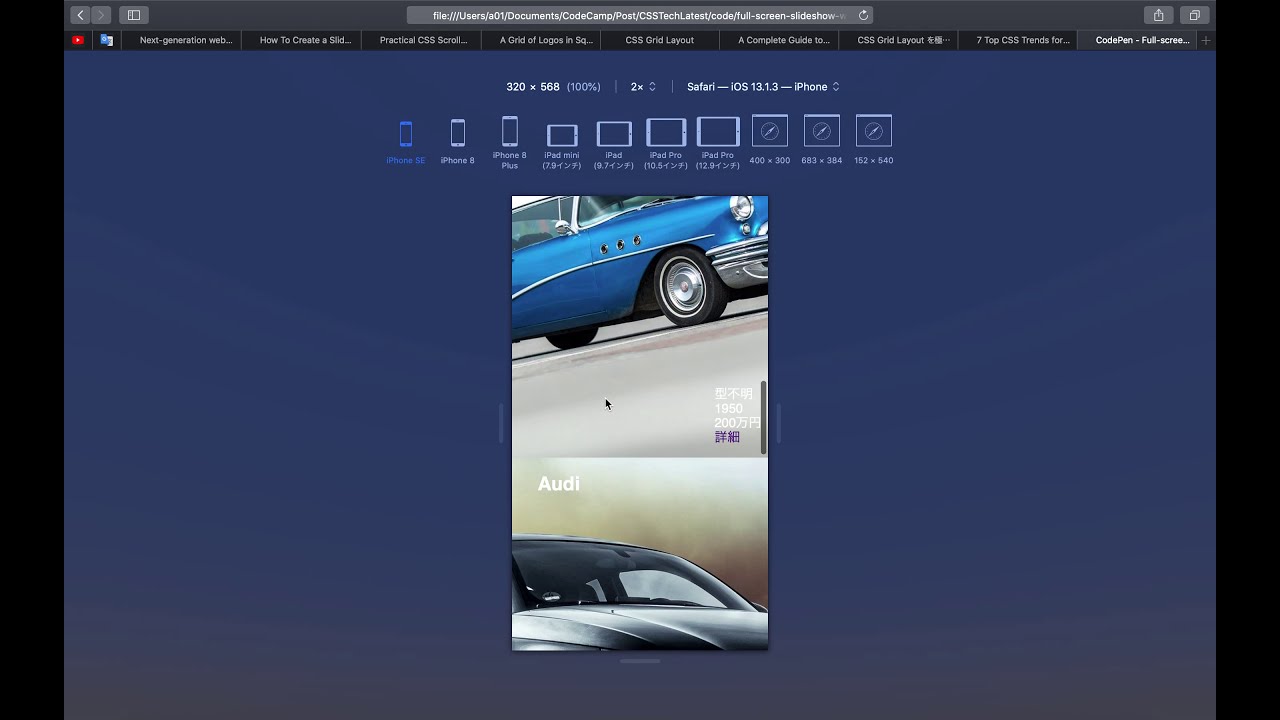The image size is (1280, 720).
Task: Click the right-edge viewport resize handle
Action: [x=778, y=423]
